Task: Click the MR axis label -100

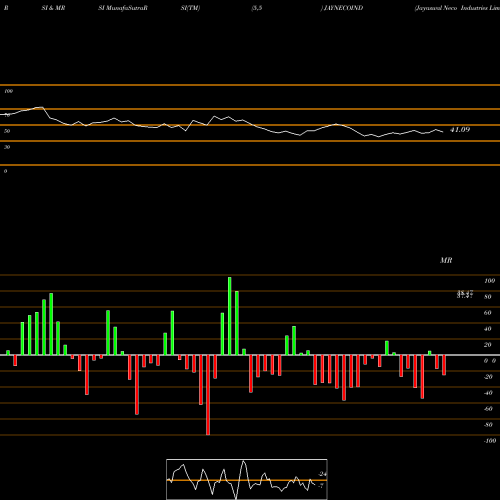Action: point(490,441)
